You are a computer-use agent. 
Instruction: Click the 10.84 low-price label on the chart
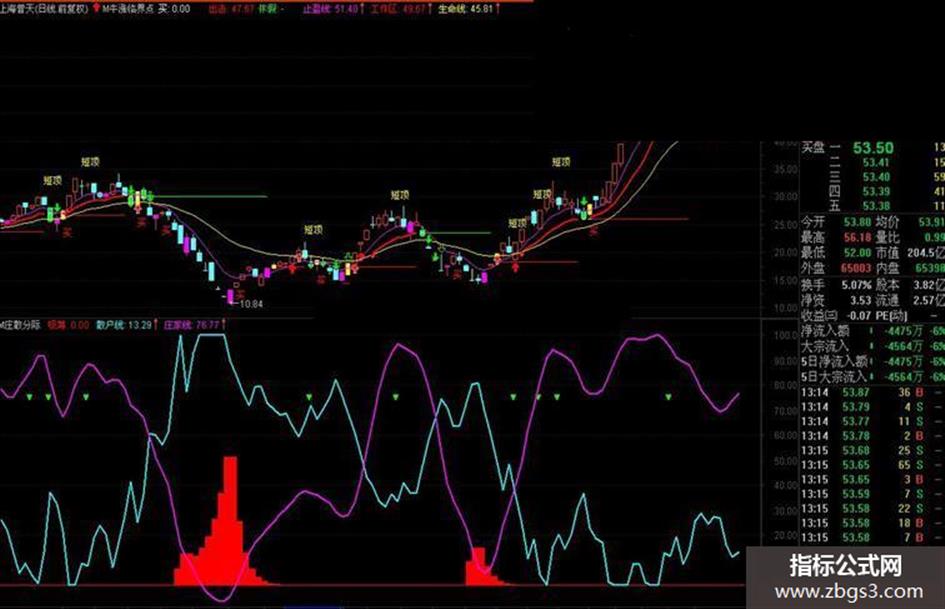(x=251, y=304)
